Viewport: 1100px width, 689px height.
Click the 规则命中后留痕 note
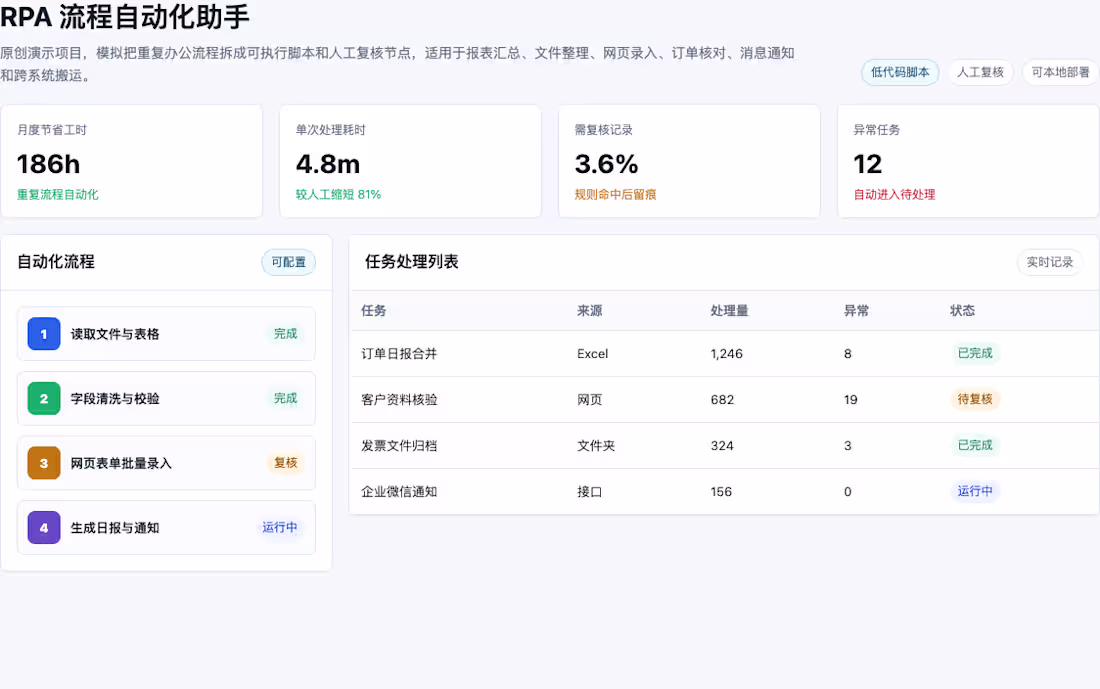(615, 194)
